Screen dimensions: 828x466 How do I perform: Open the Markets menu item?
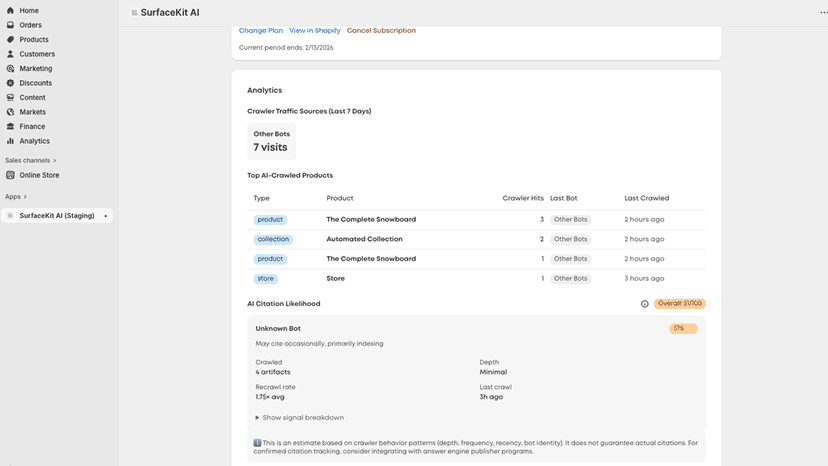33,112
